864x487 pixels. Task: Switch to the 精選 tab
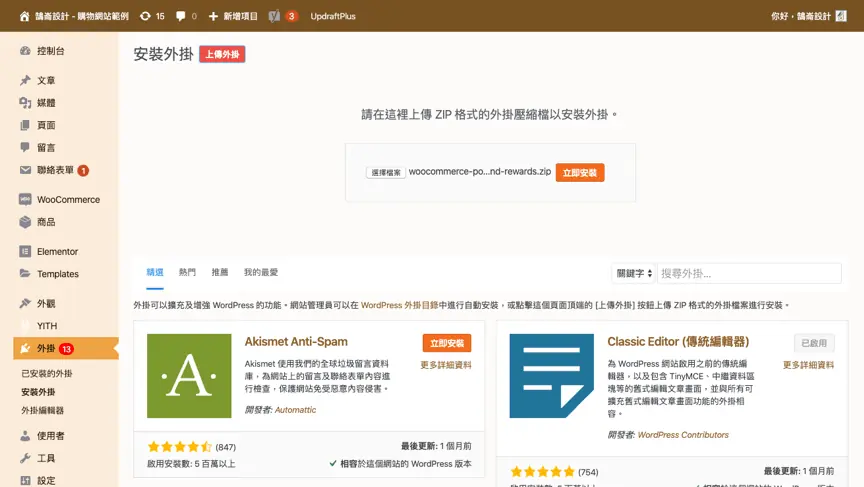[x=155, y=272]
